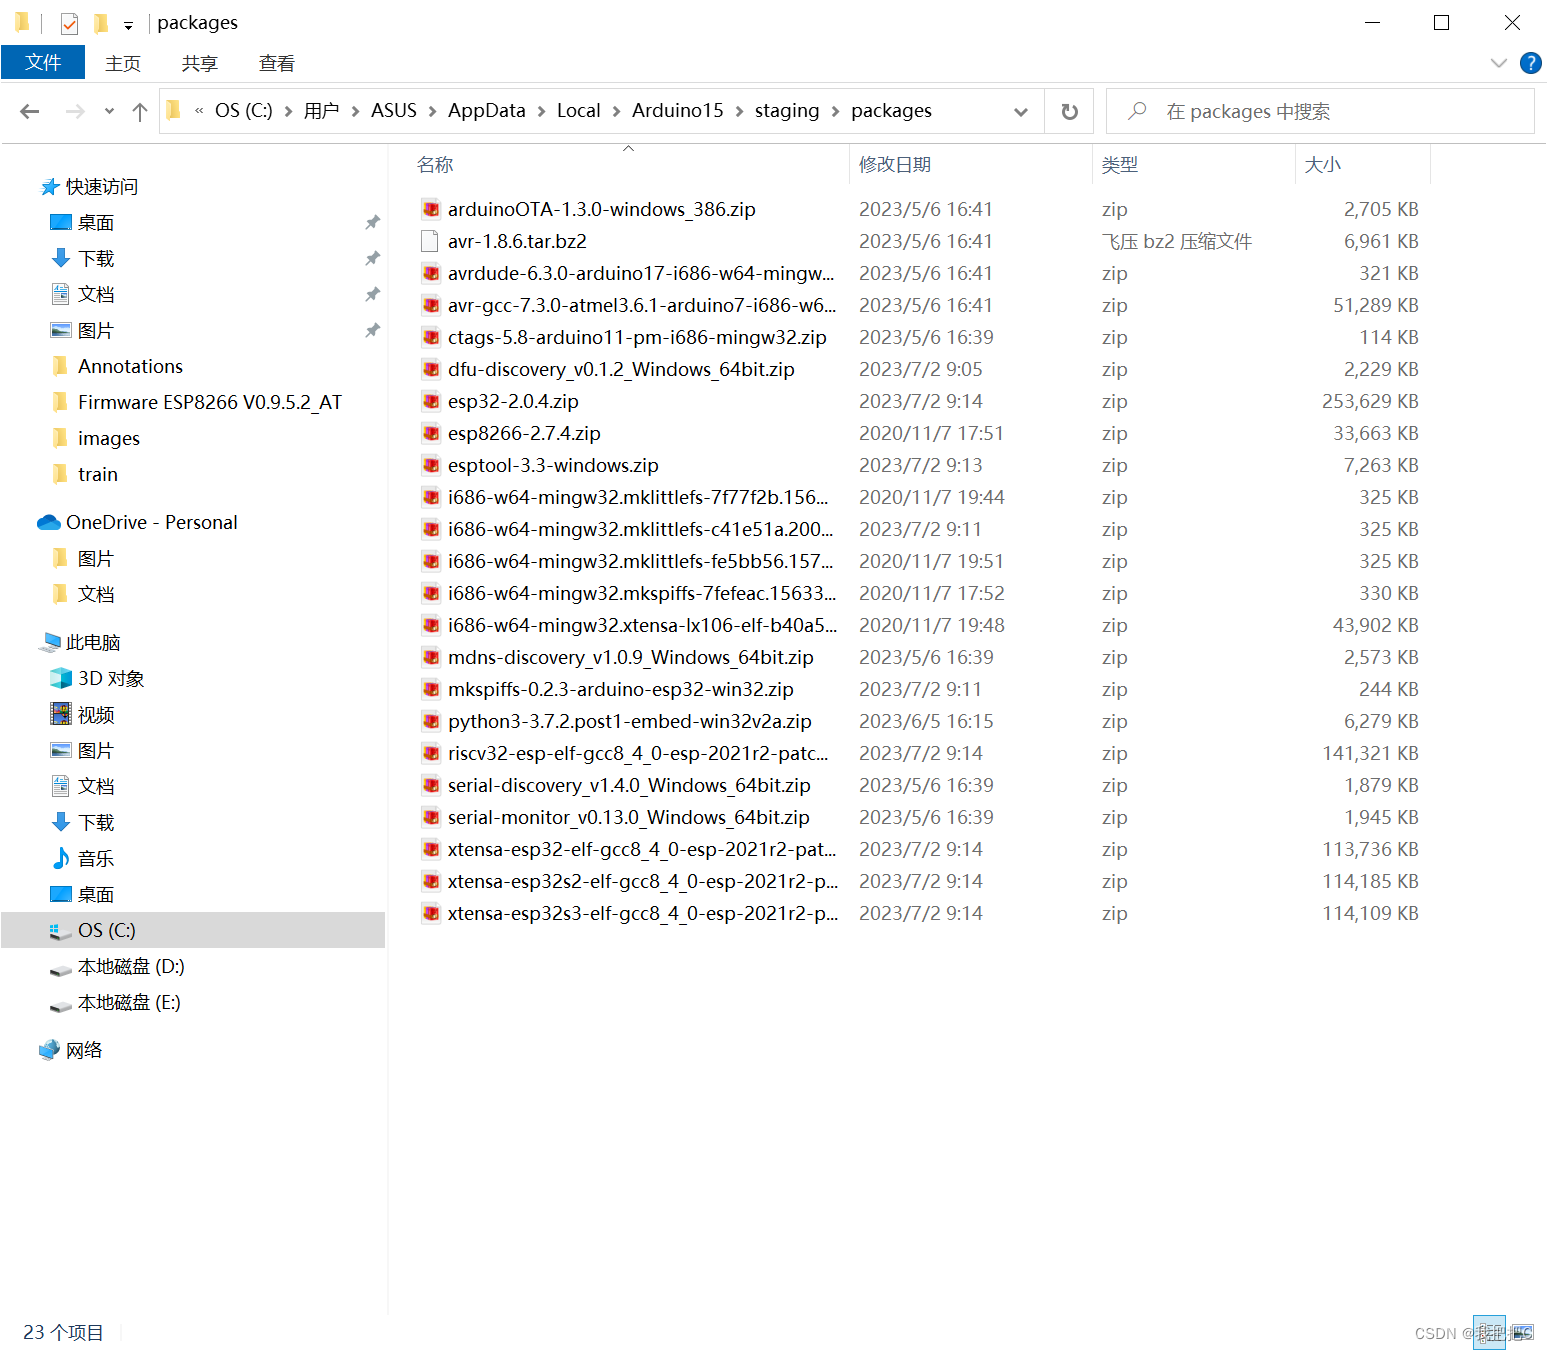This screenshot has height=1351, width=1548.
Task: Open pinned 桌面 under quick access
Action: pos(96,222)
